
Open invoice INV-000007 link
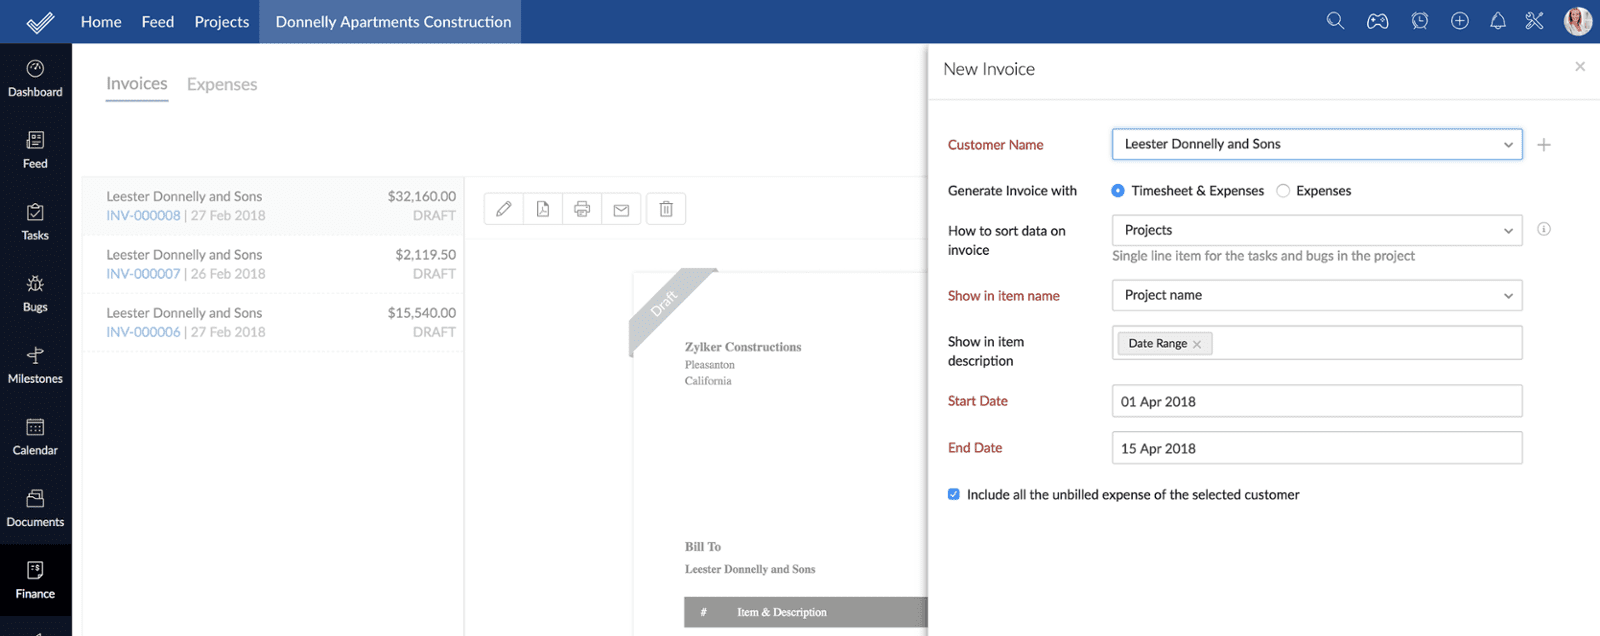[x=143, y=273]
